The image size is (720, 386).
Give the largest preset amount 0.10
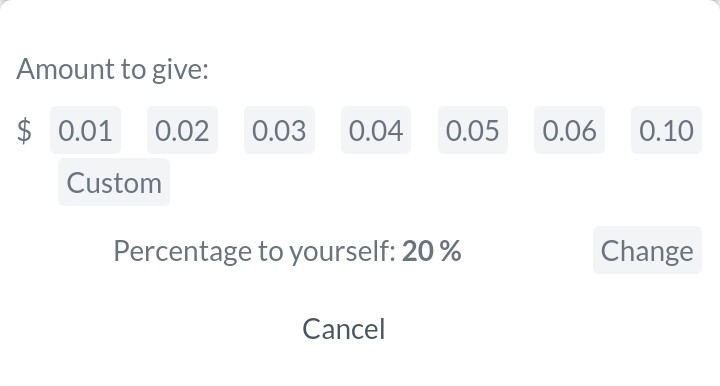click(x=666, y=130)
